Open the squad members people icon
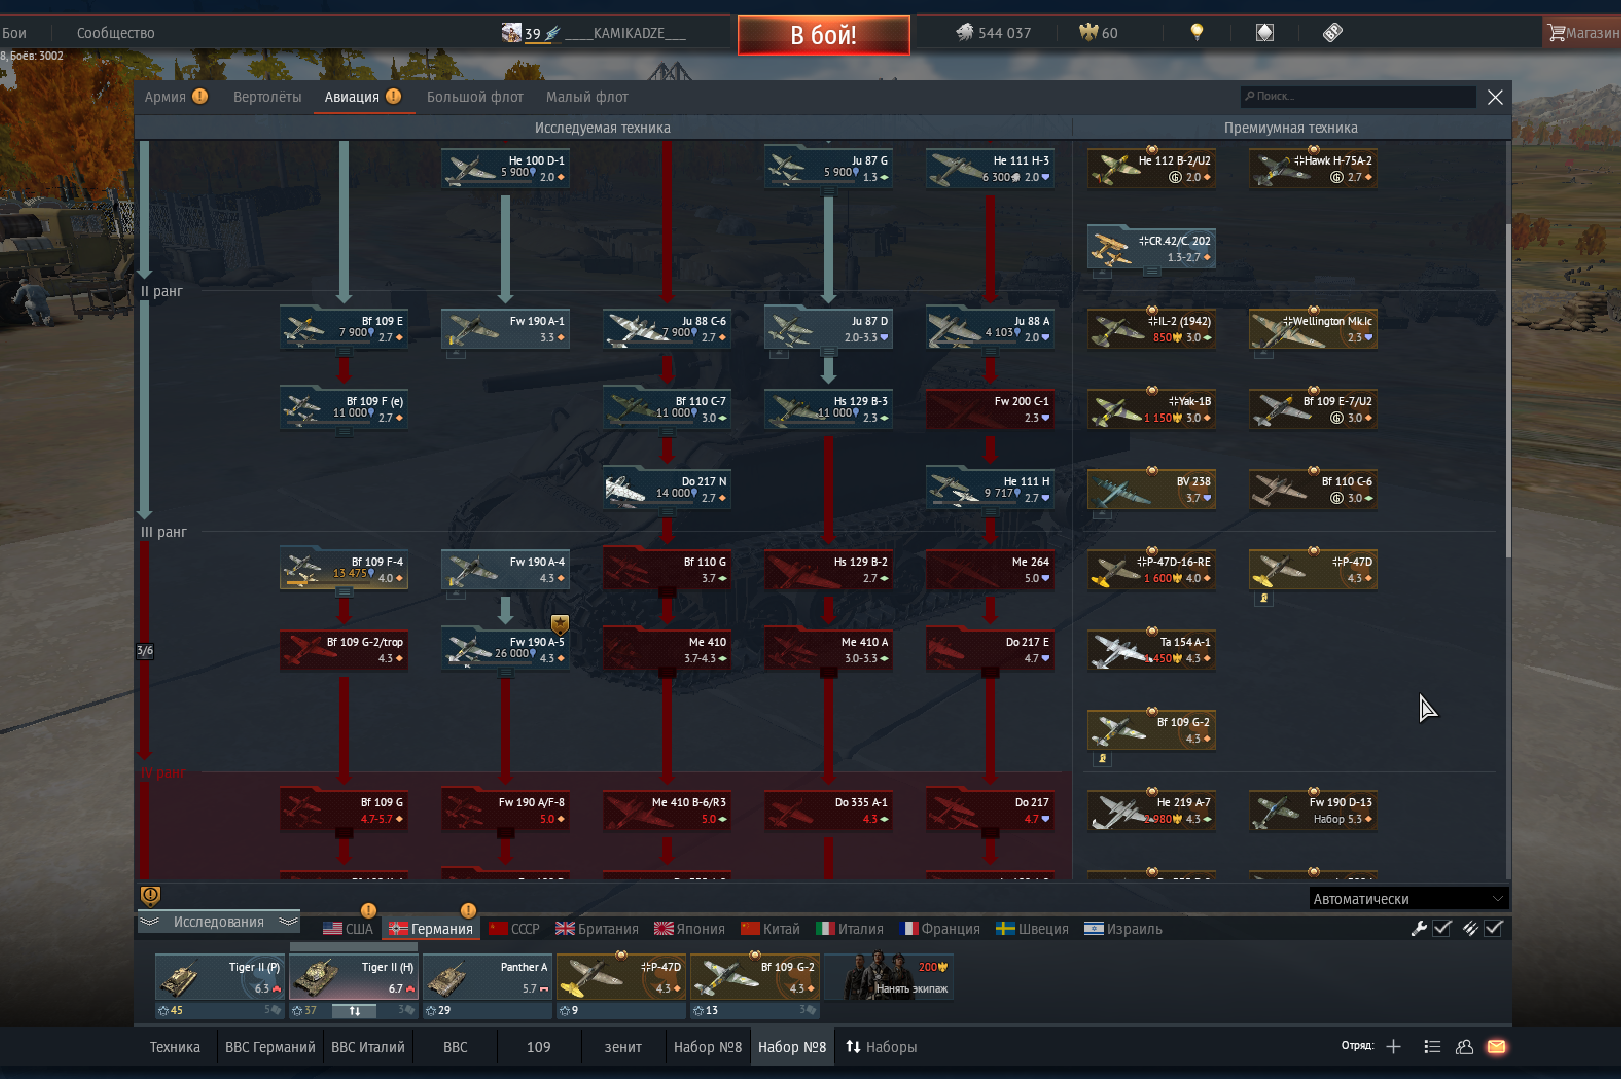The width and height of the screenshot is (1621, 1079). tap(1464, 1046)
